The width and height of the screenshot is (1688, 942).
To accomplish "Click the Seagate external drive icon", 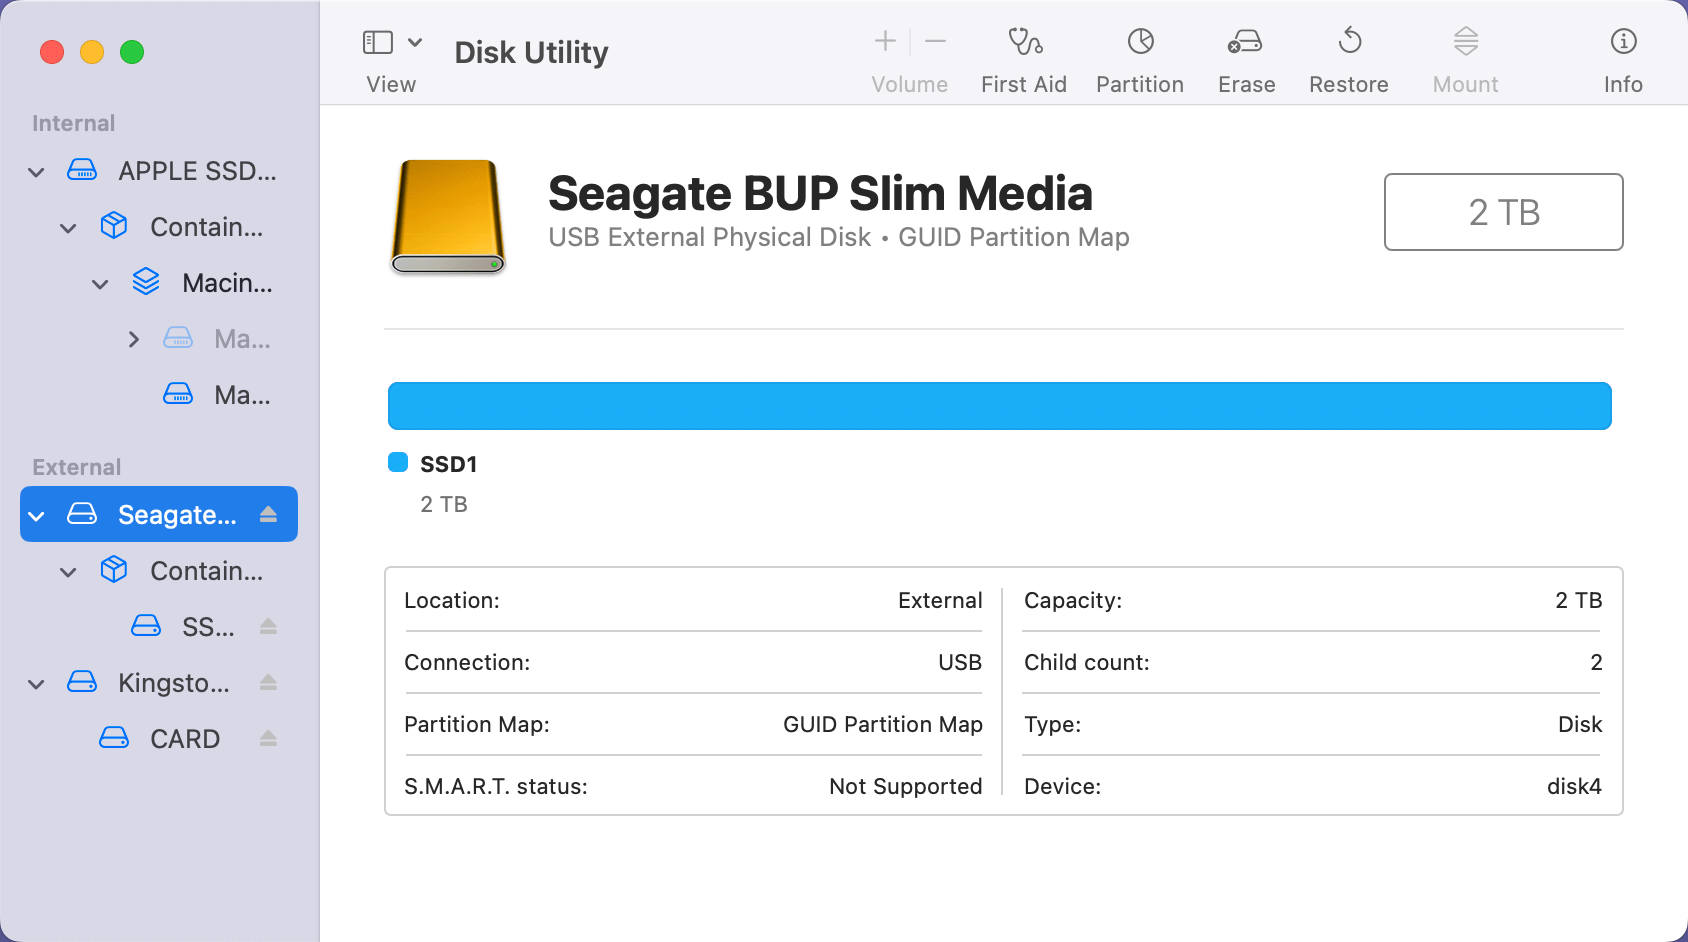I will tap(83, 514).
